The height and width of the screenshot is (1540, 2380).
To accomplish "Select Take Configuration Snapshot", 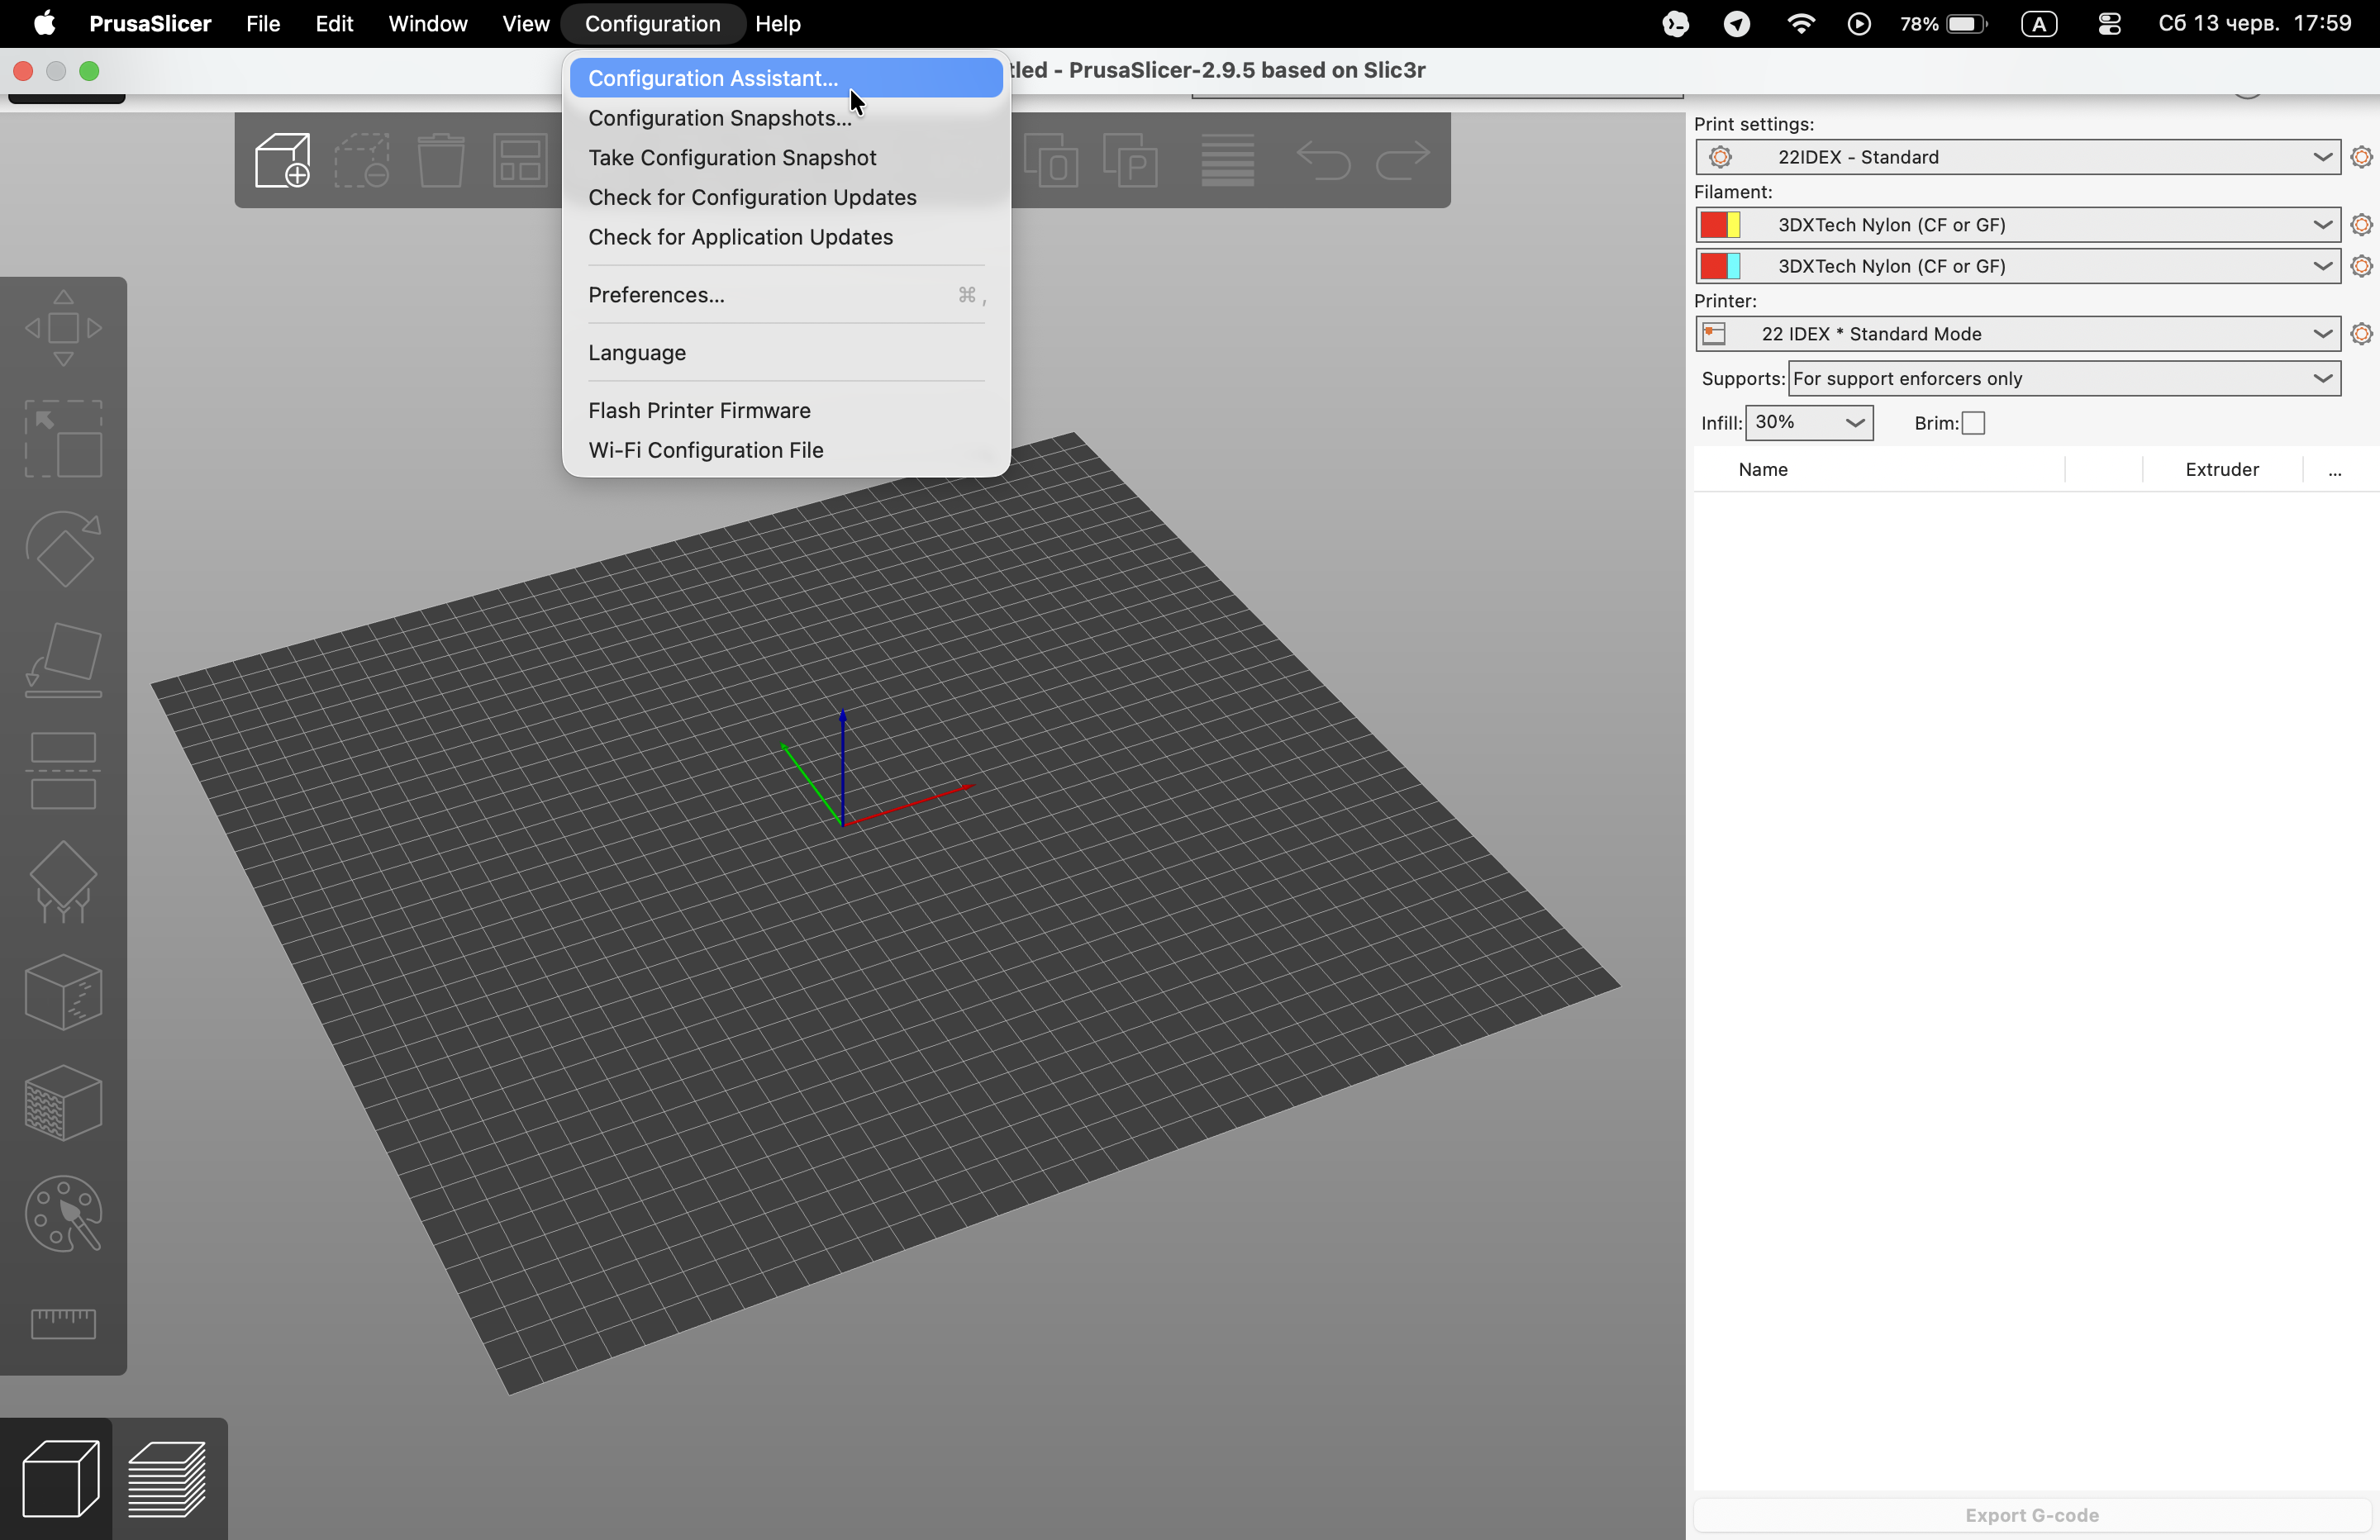I will click(786, 158).
